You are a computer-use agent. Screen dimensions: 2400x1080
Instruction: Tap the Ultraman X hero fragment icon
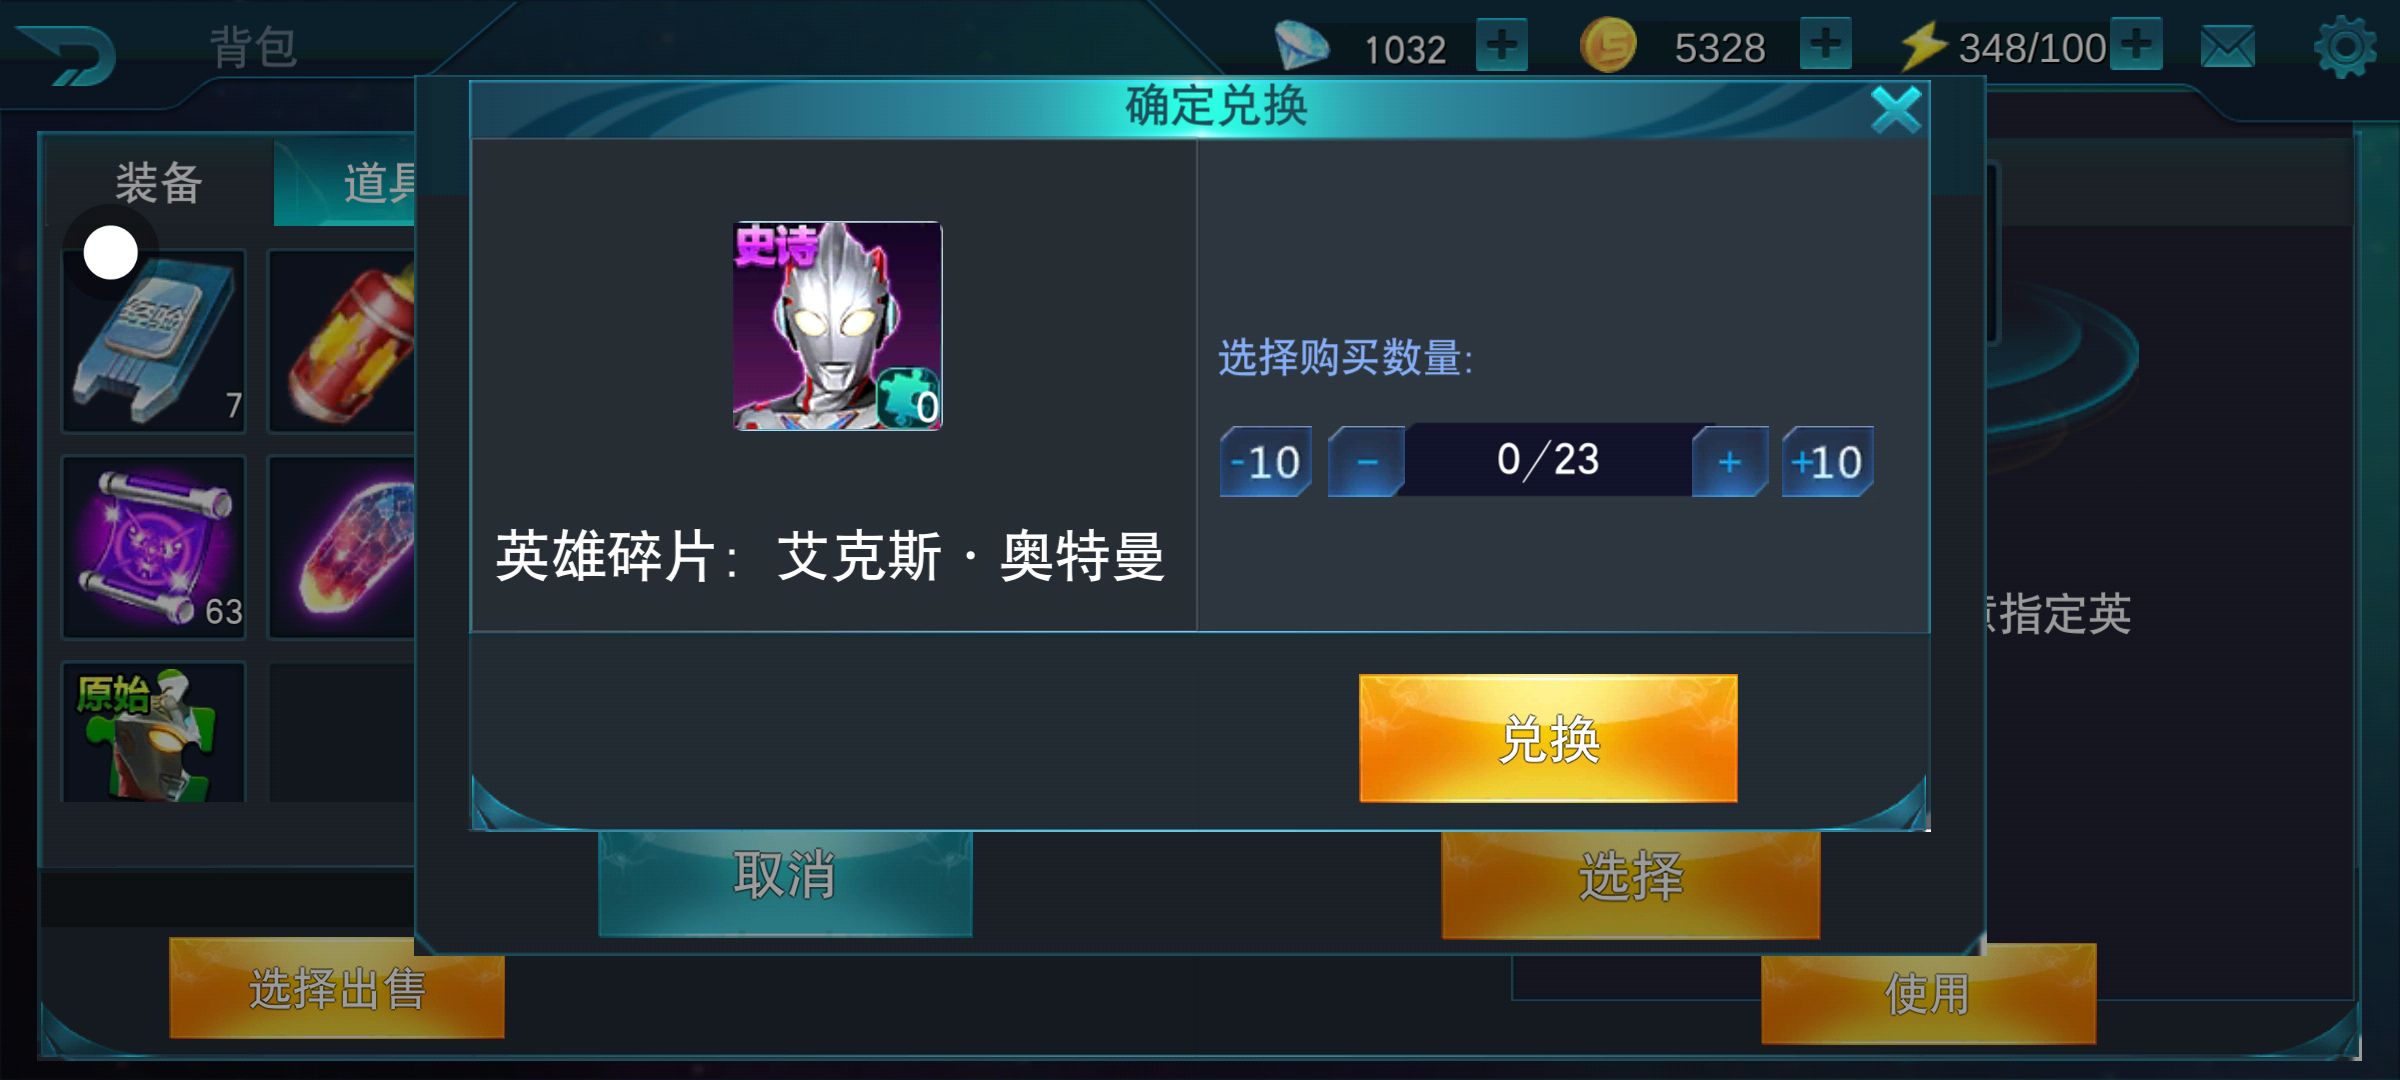tap(838, 326)
